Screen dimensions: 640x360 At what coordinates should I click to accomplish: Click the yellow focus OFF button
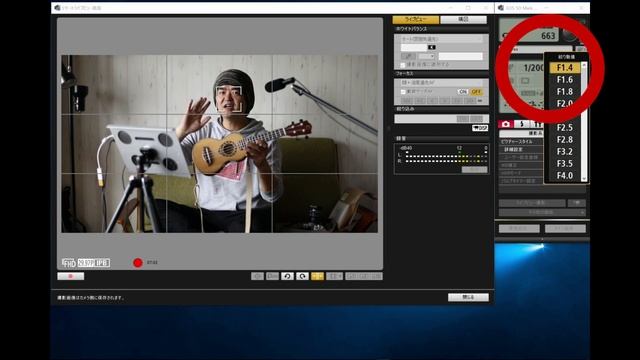(x=476, y=92)
